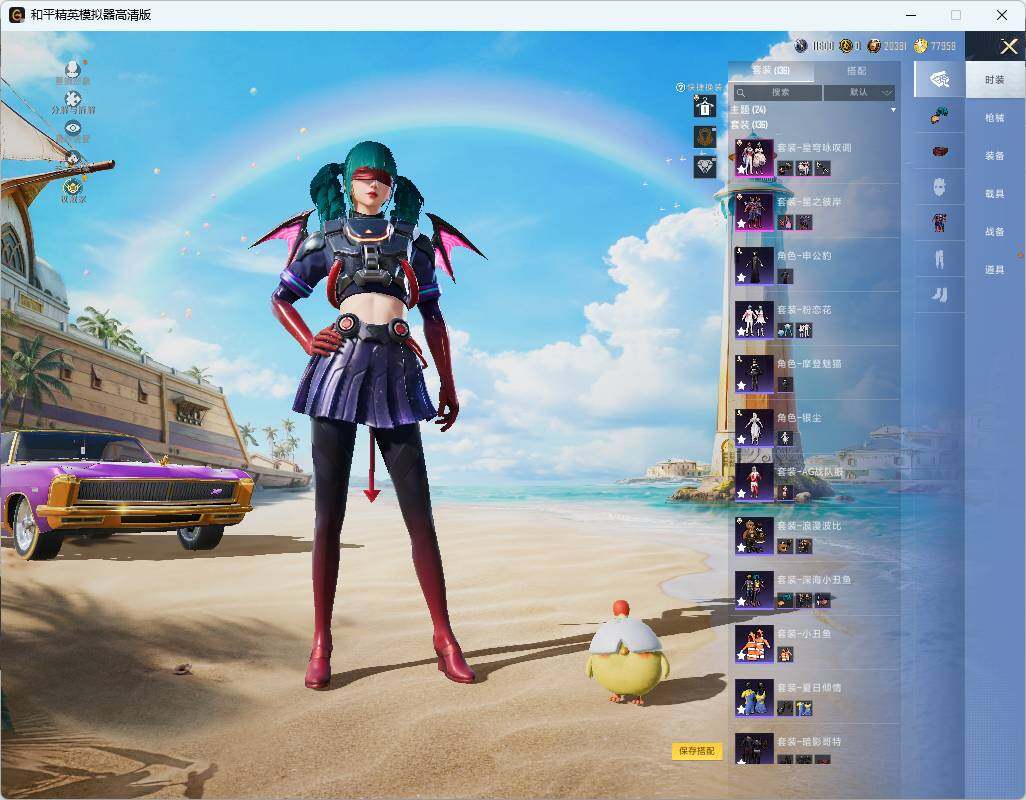Viewport: 1026px width, 800px height.
Task: Open the 装备 equipment category
Action: (995, 156)
